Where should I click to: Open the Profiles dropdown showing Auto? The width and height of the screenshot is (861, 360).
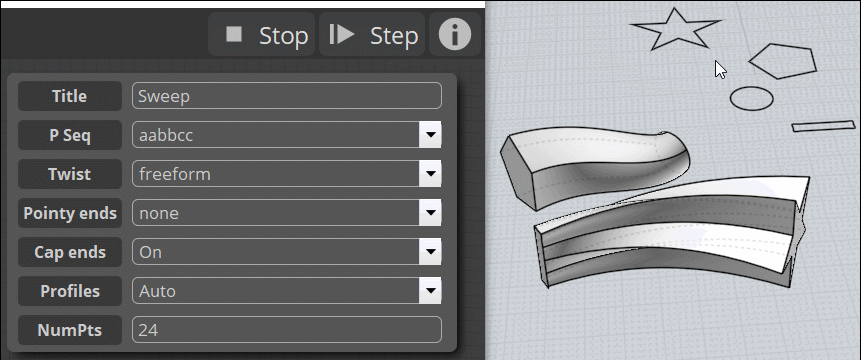[287, 291]
